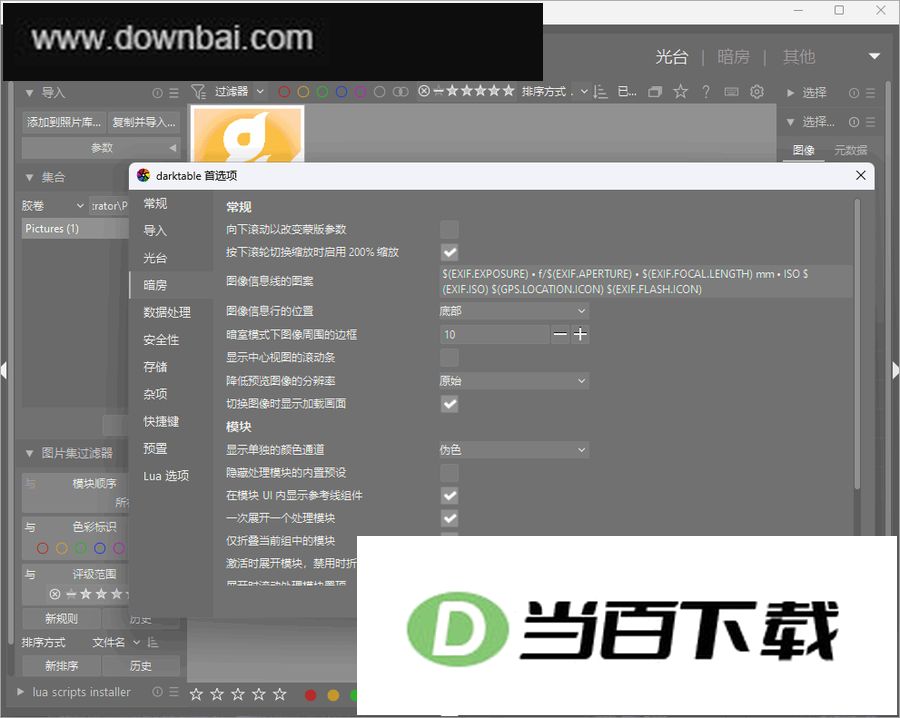Click 新排序 button
This screenshot has width=900, height=718.
tap(61, 666)
